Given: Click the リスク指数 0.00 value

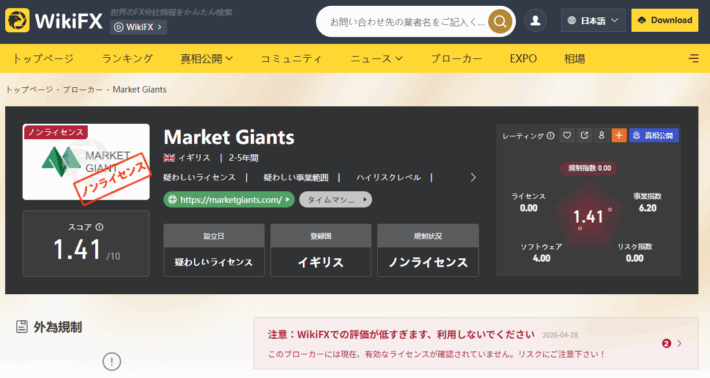Looking at the screenshot, I should (x=634, y=258).
